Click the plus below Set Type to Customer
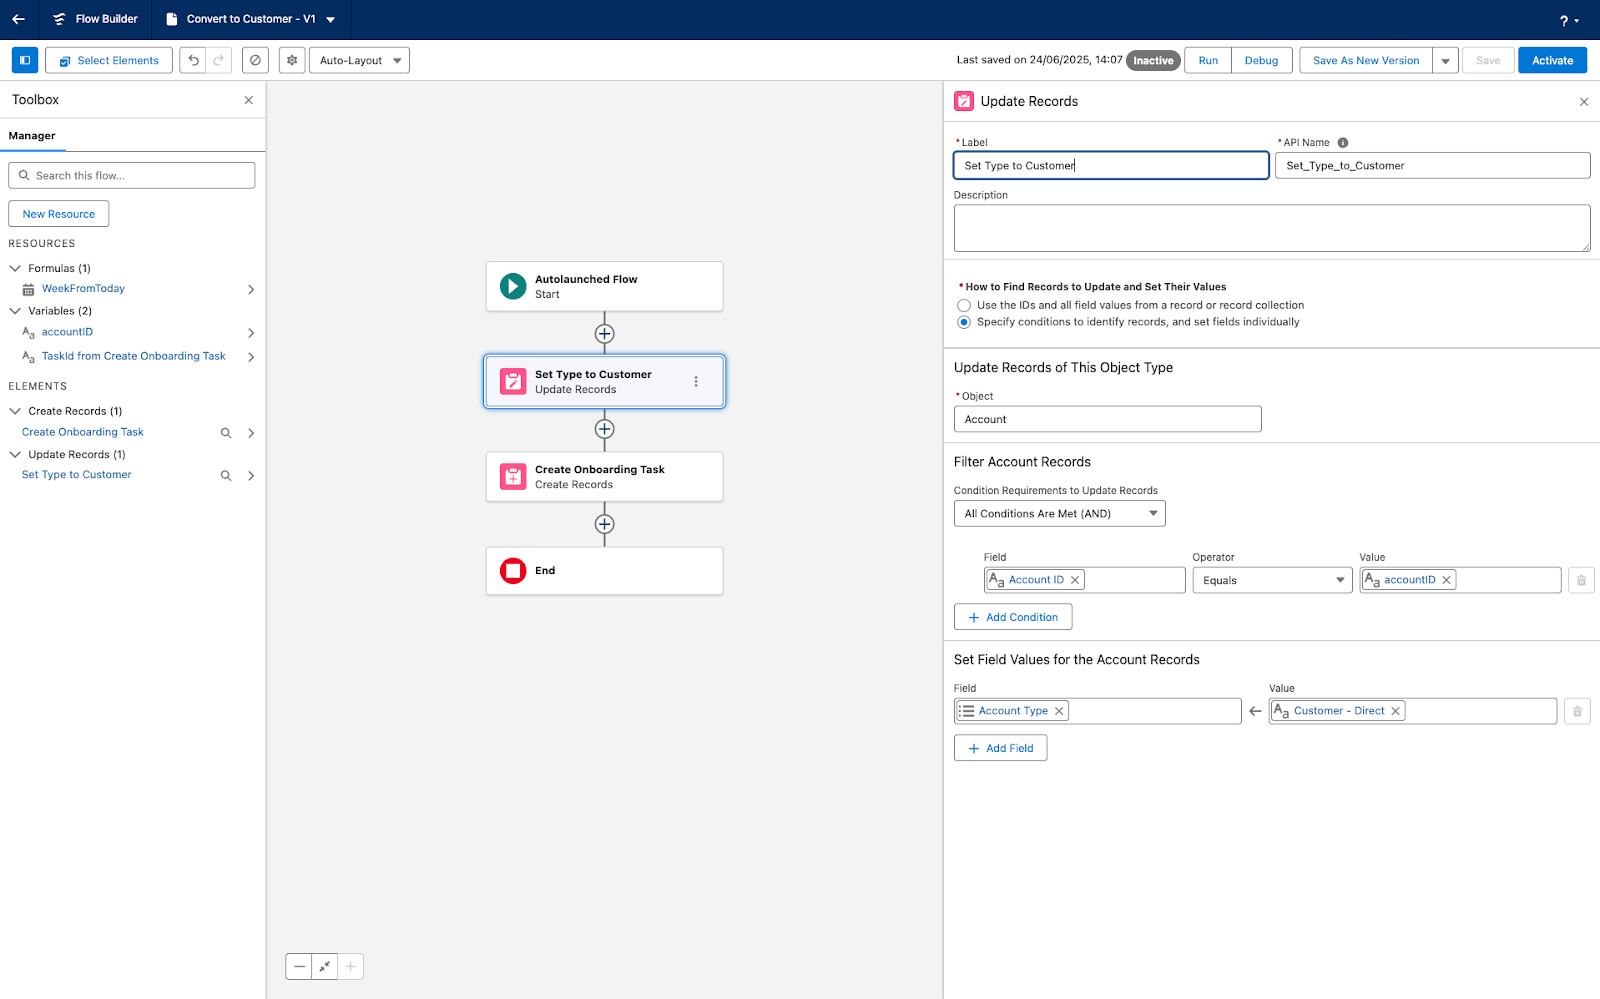 click(x=604, y=429)
